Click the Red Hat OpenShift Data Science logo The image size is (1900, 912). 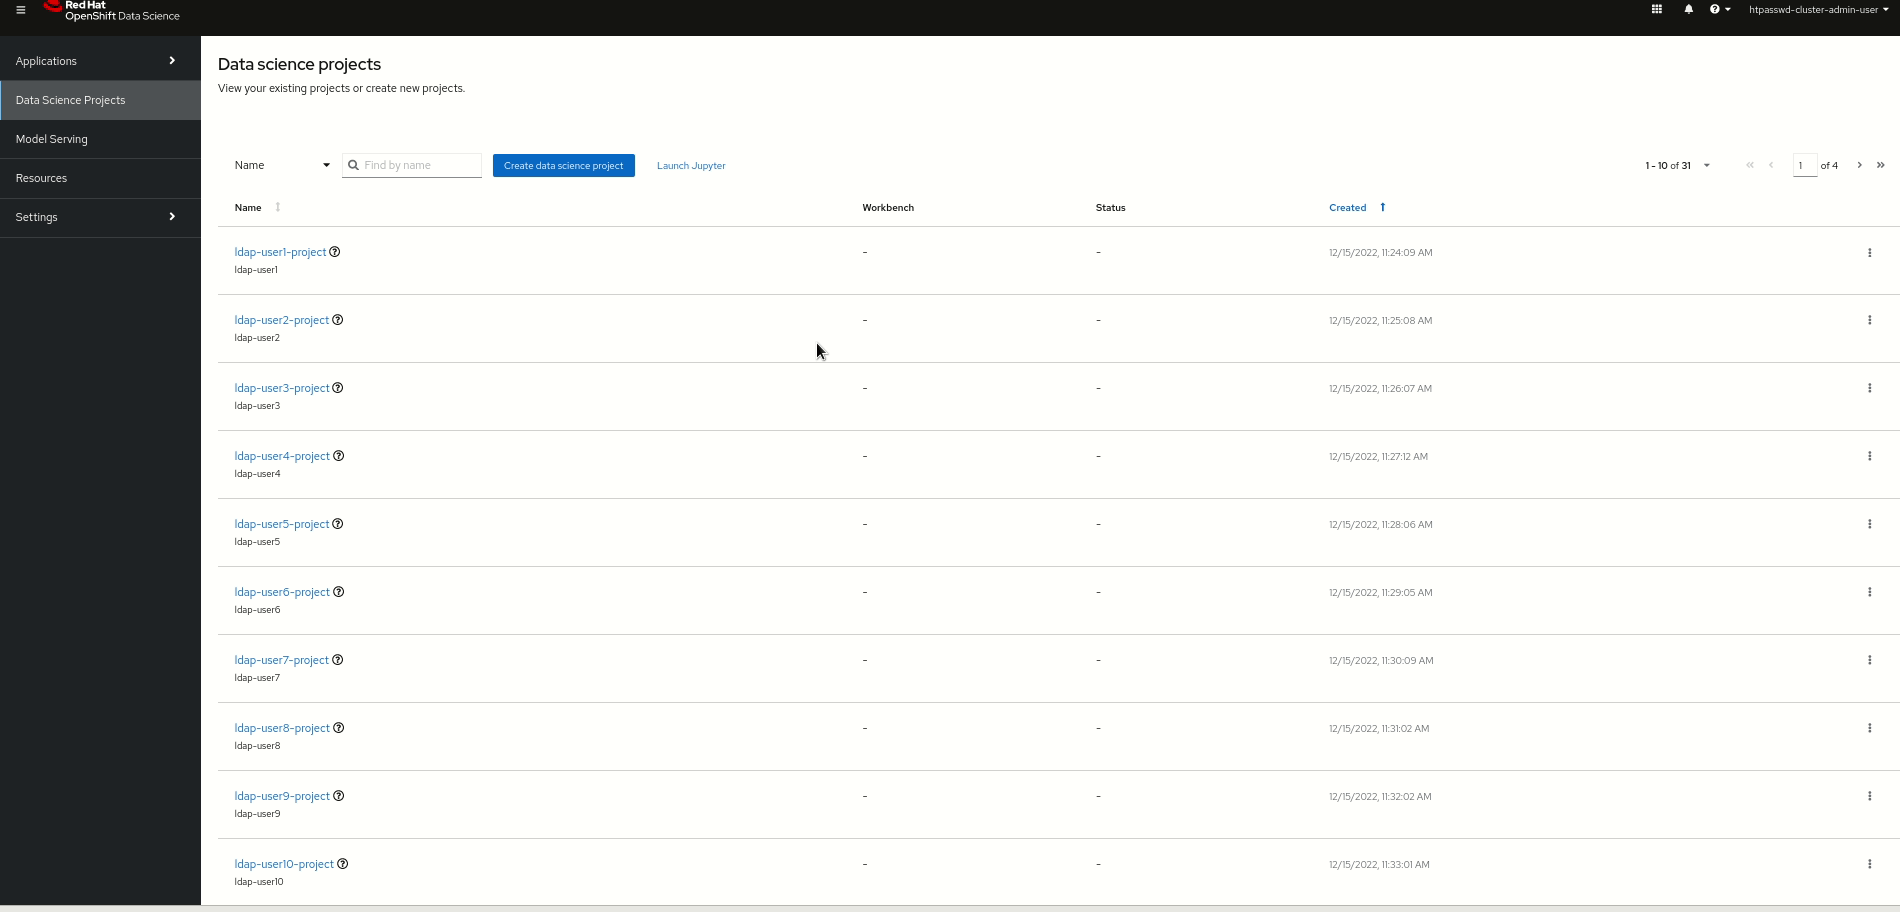tap(112, 11)
